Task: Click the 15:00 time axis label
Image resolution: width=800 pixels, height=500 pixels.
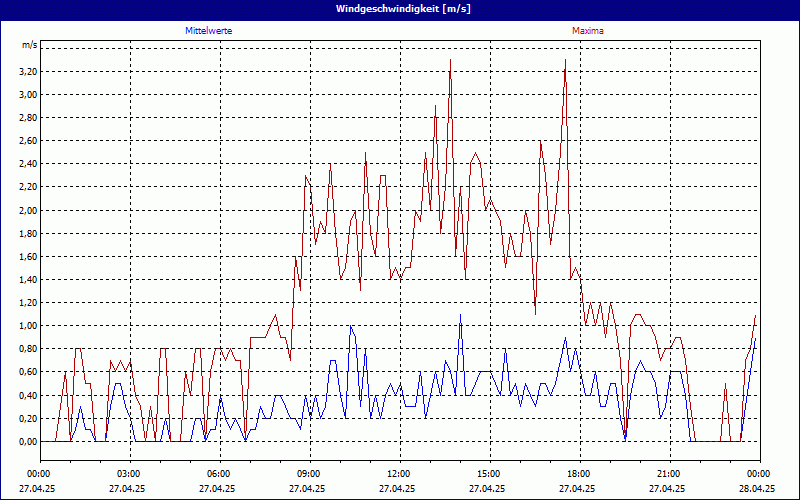Action: 490,474
